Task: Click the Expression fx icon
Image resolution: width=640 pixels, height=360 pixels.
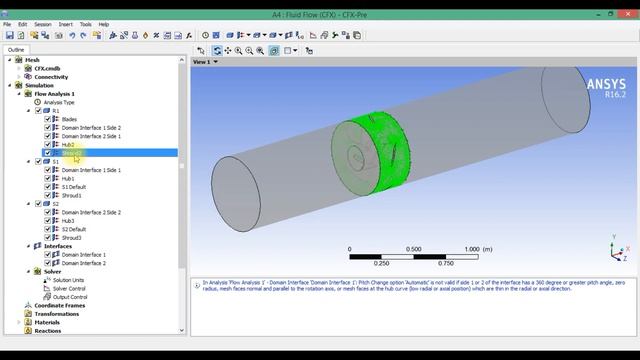Action: tap(189, 36)
